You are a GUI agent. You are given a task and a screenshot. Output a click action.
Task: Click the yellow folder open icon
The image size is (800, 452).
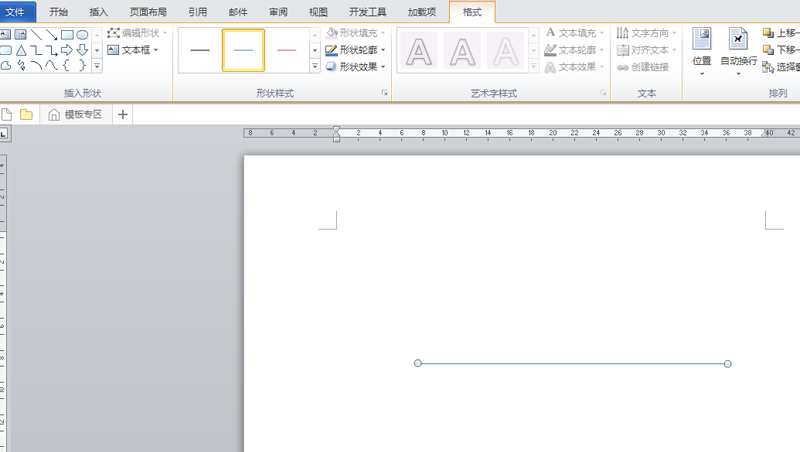pyautogui.click(x=26, y=114)
